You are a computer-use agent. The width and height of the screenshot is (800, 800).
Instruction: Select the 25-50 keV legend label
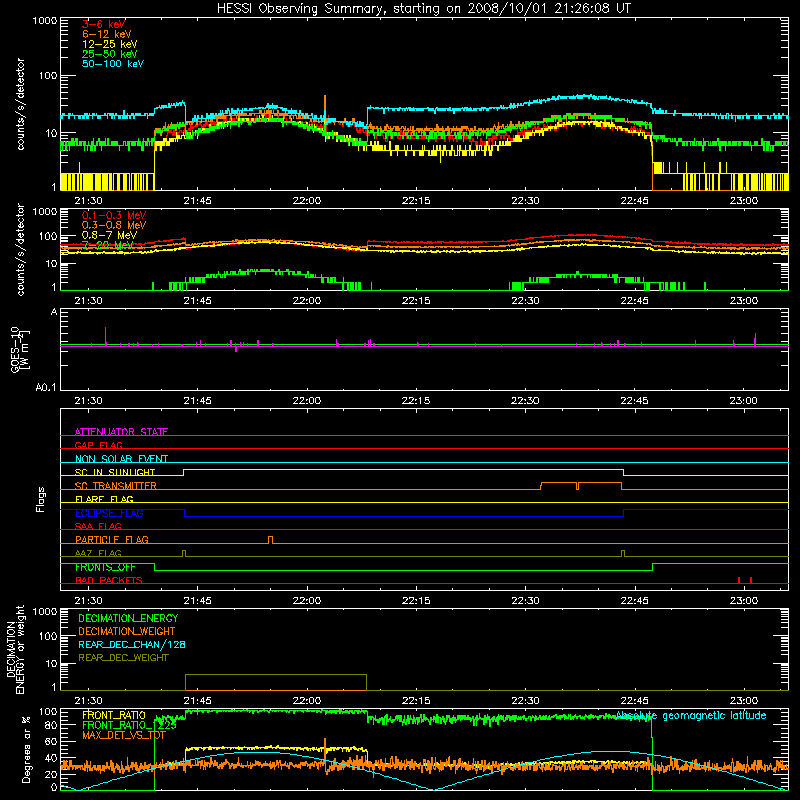(109, 54)
